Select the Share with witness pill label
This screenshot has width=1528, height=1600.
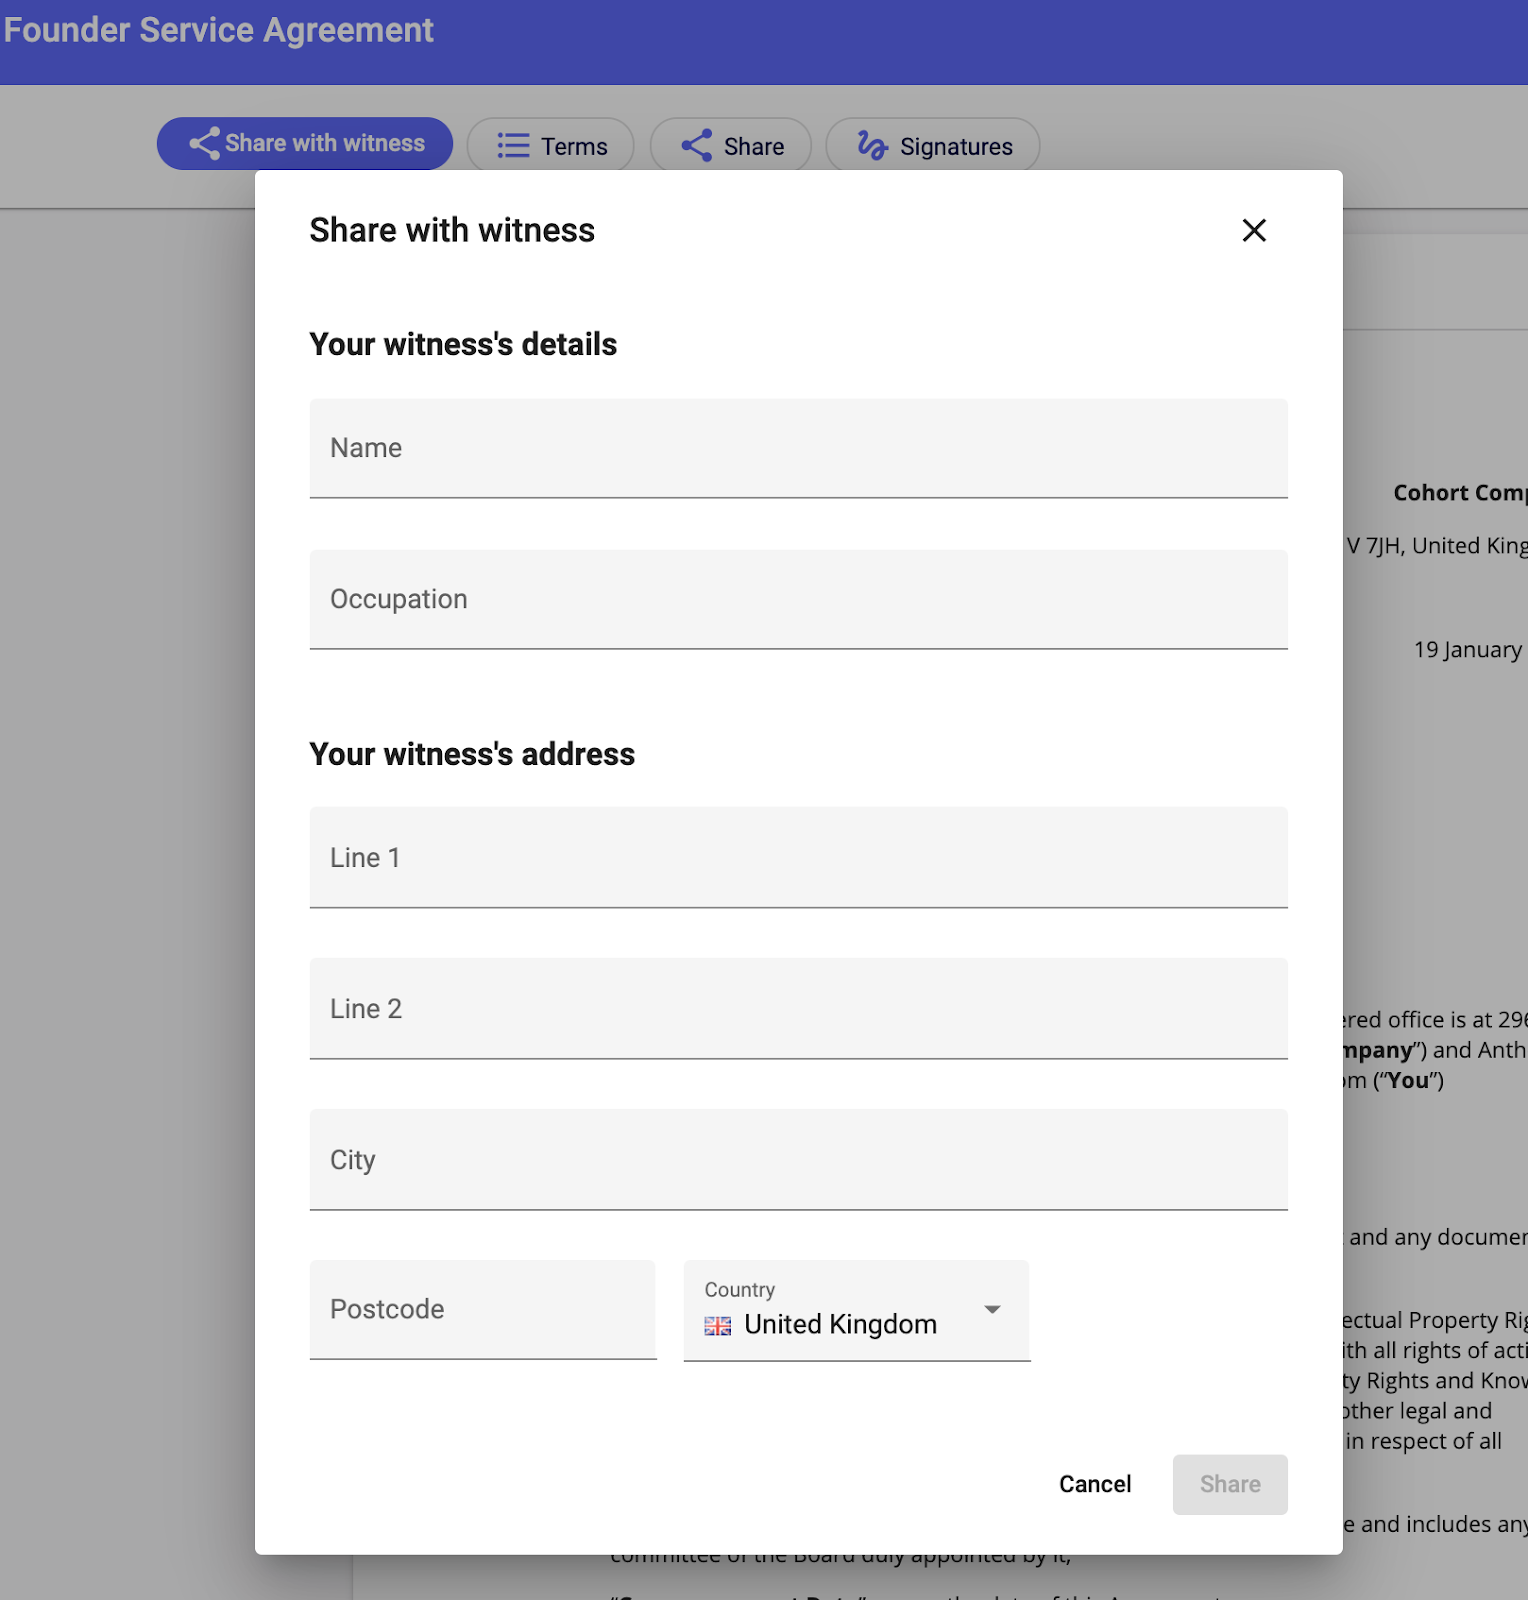click(325, 144)
